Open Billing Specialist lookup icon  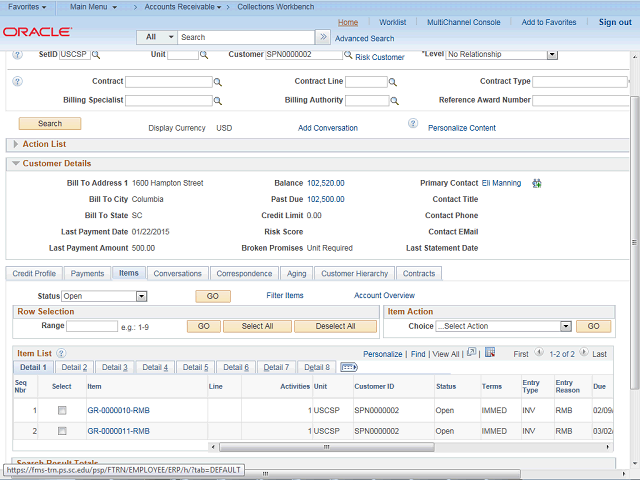point(219,101)
